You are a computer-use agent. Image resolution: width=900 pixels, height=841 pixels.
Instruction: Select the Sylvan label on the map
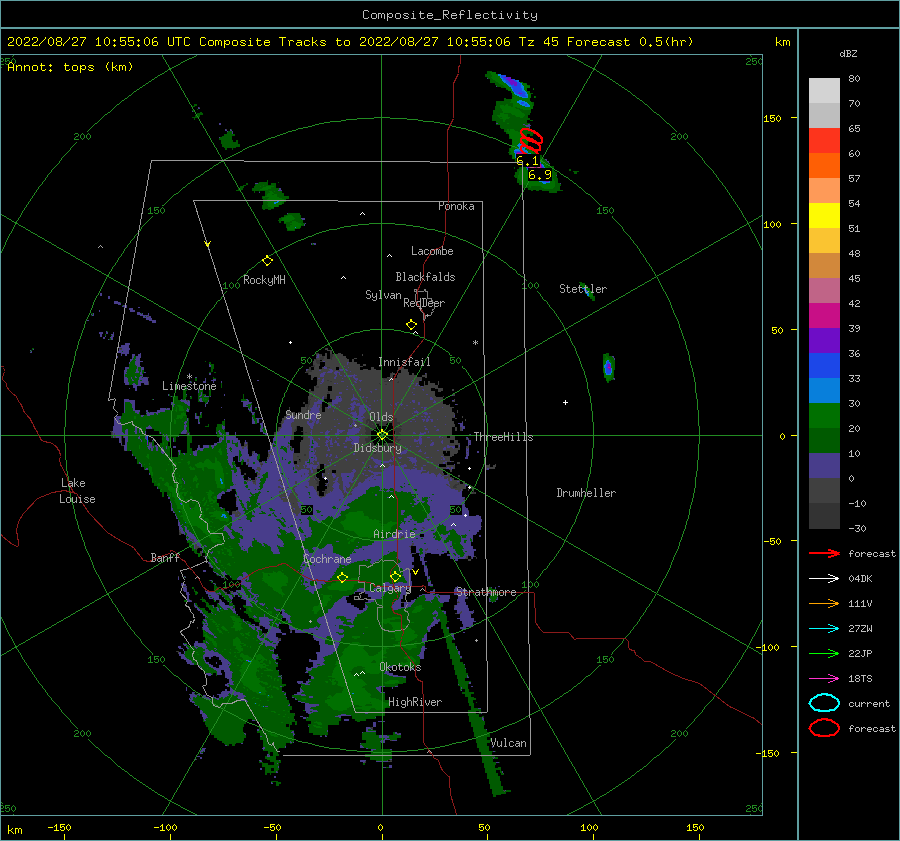[x=383, y=295]
